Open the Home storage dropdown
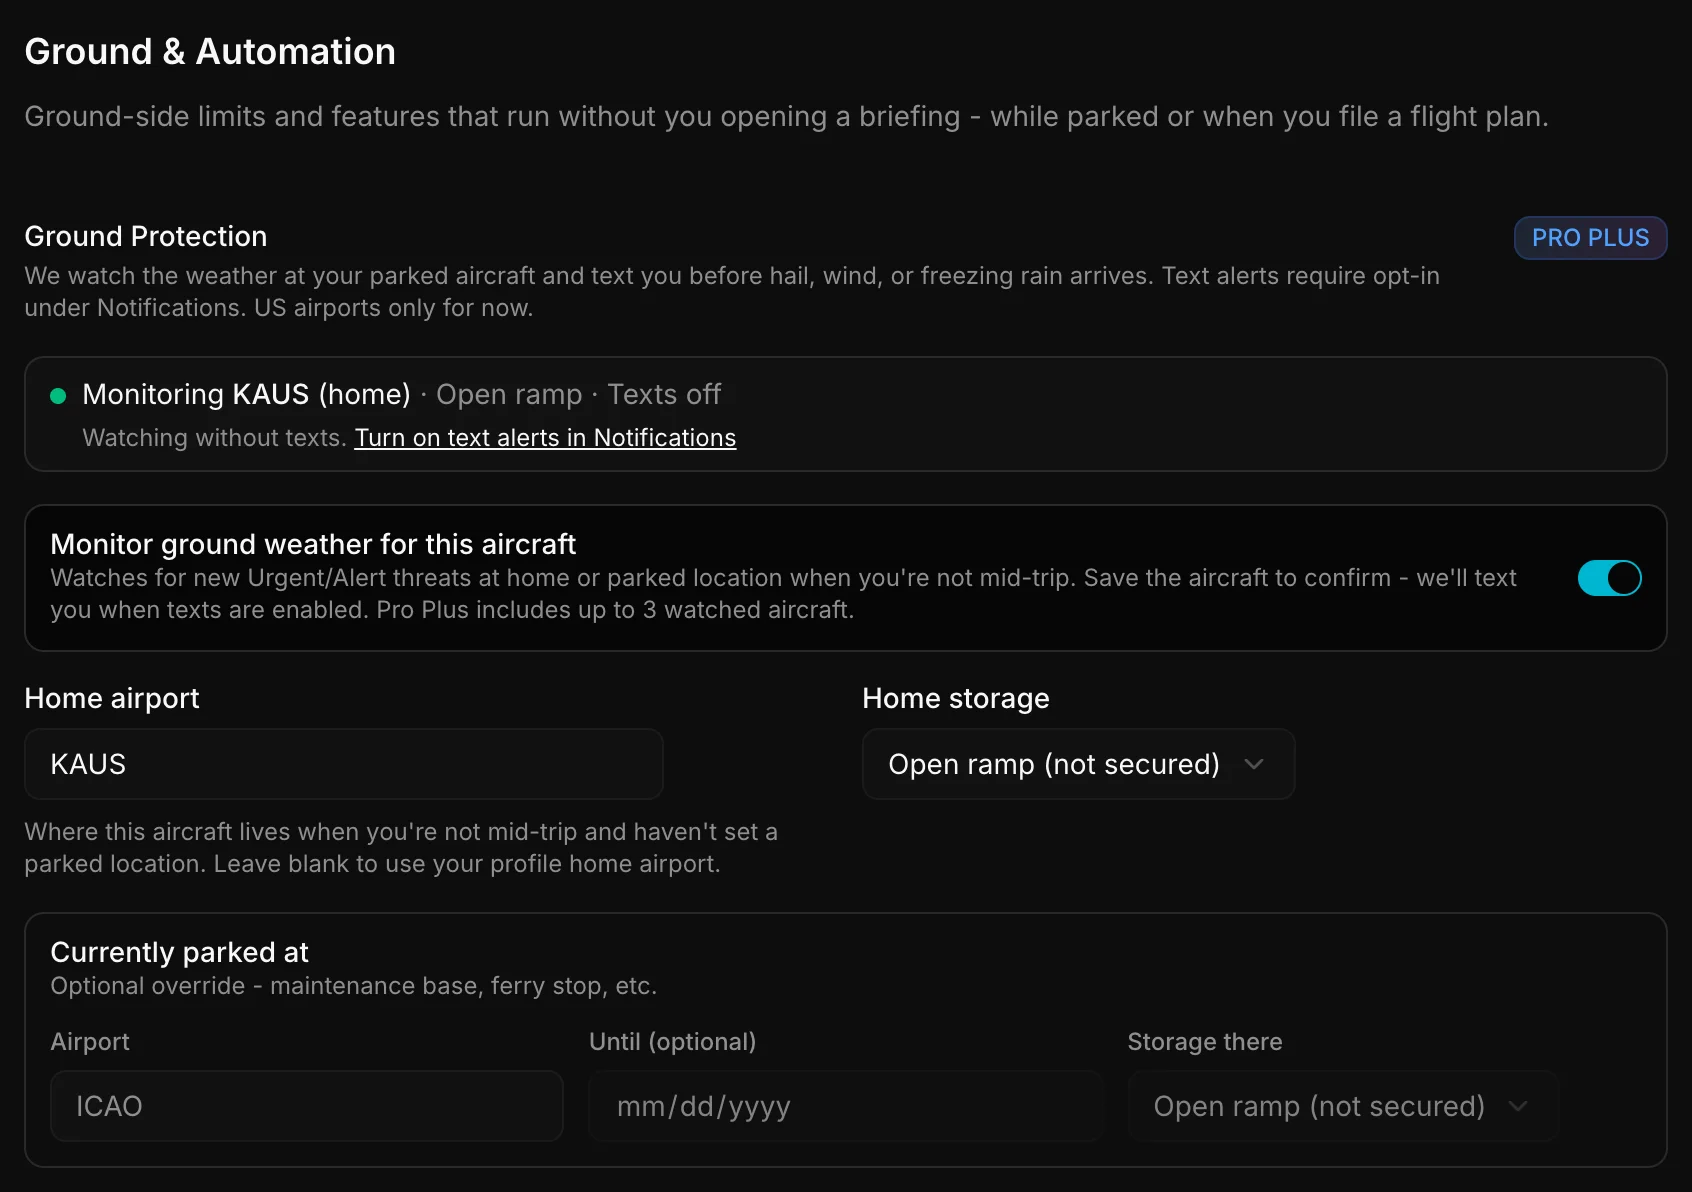The height and width of the screenshot is (1192, 1692). [1078, 764]
